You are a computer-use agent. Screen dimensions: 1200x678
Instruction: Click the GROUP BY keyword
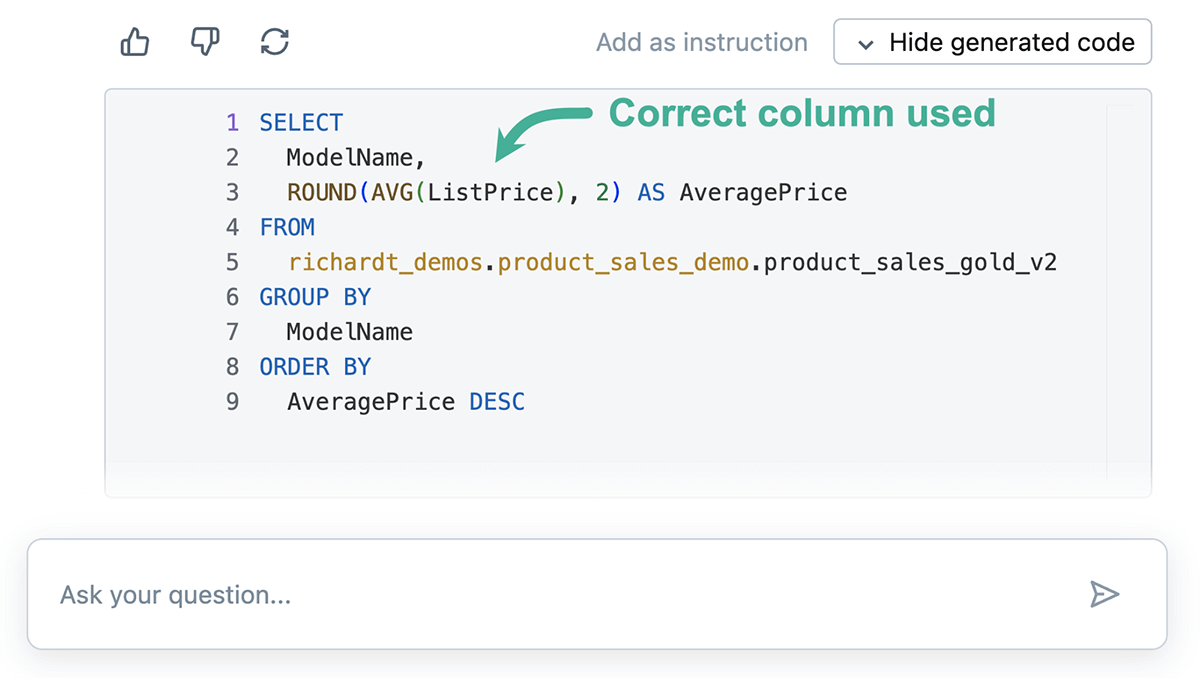[315, 297]
